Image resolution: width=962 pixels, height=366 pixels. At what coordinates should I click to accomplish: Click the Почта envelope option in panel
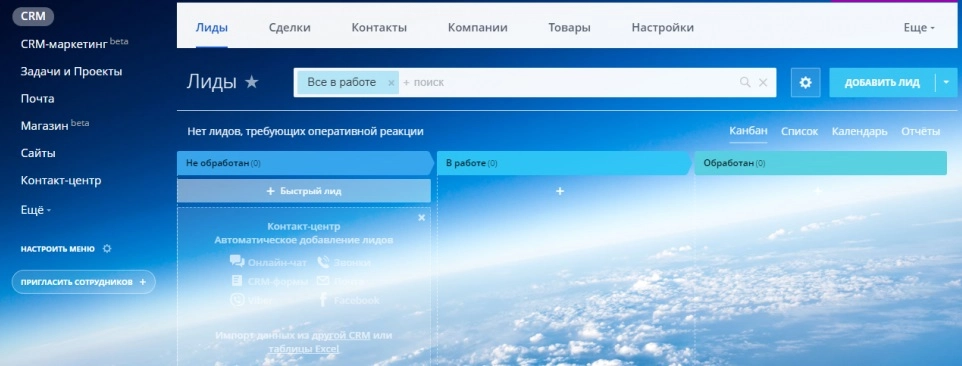point(323,281)
